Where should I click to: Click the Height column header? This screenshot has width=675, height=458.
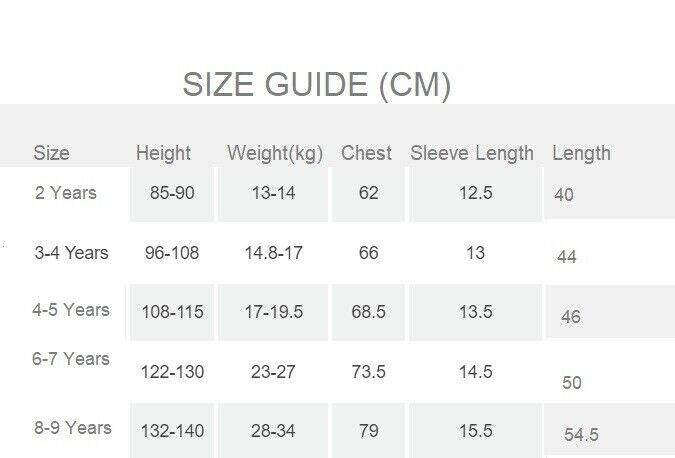pyautogui.click(x=163, y=153)
